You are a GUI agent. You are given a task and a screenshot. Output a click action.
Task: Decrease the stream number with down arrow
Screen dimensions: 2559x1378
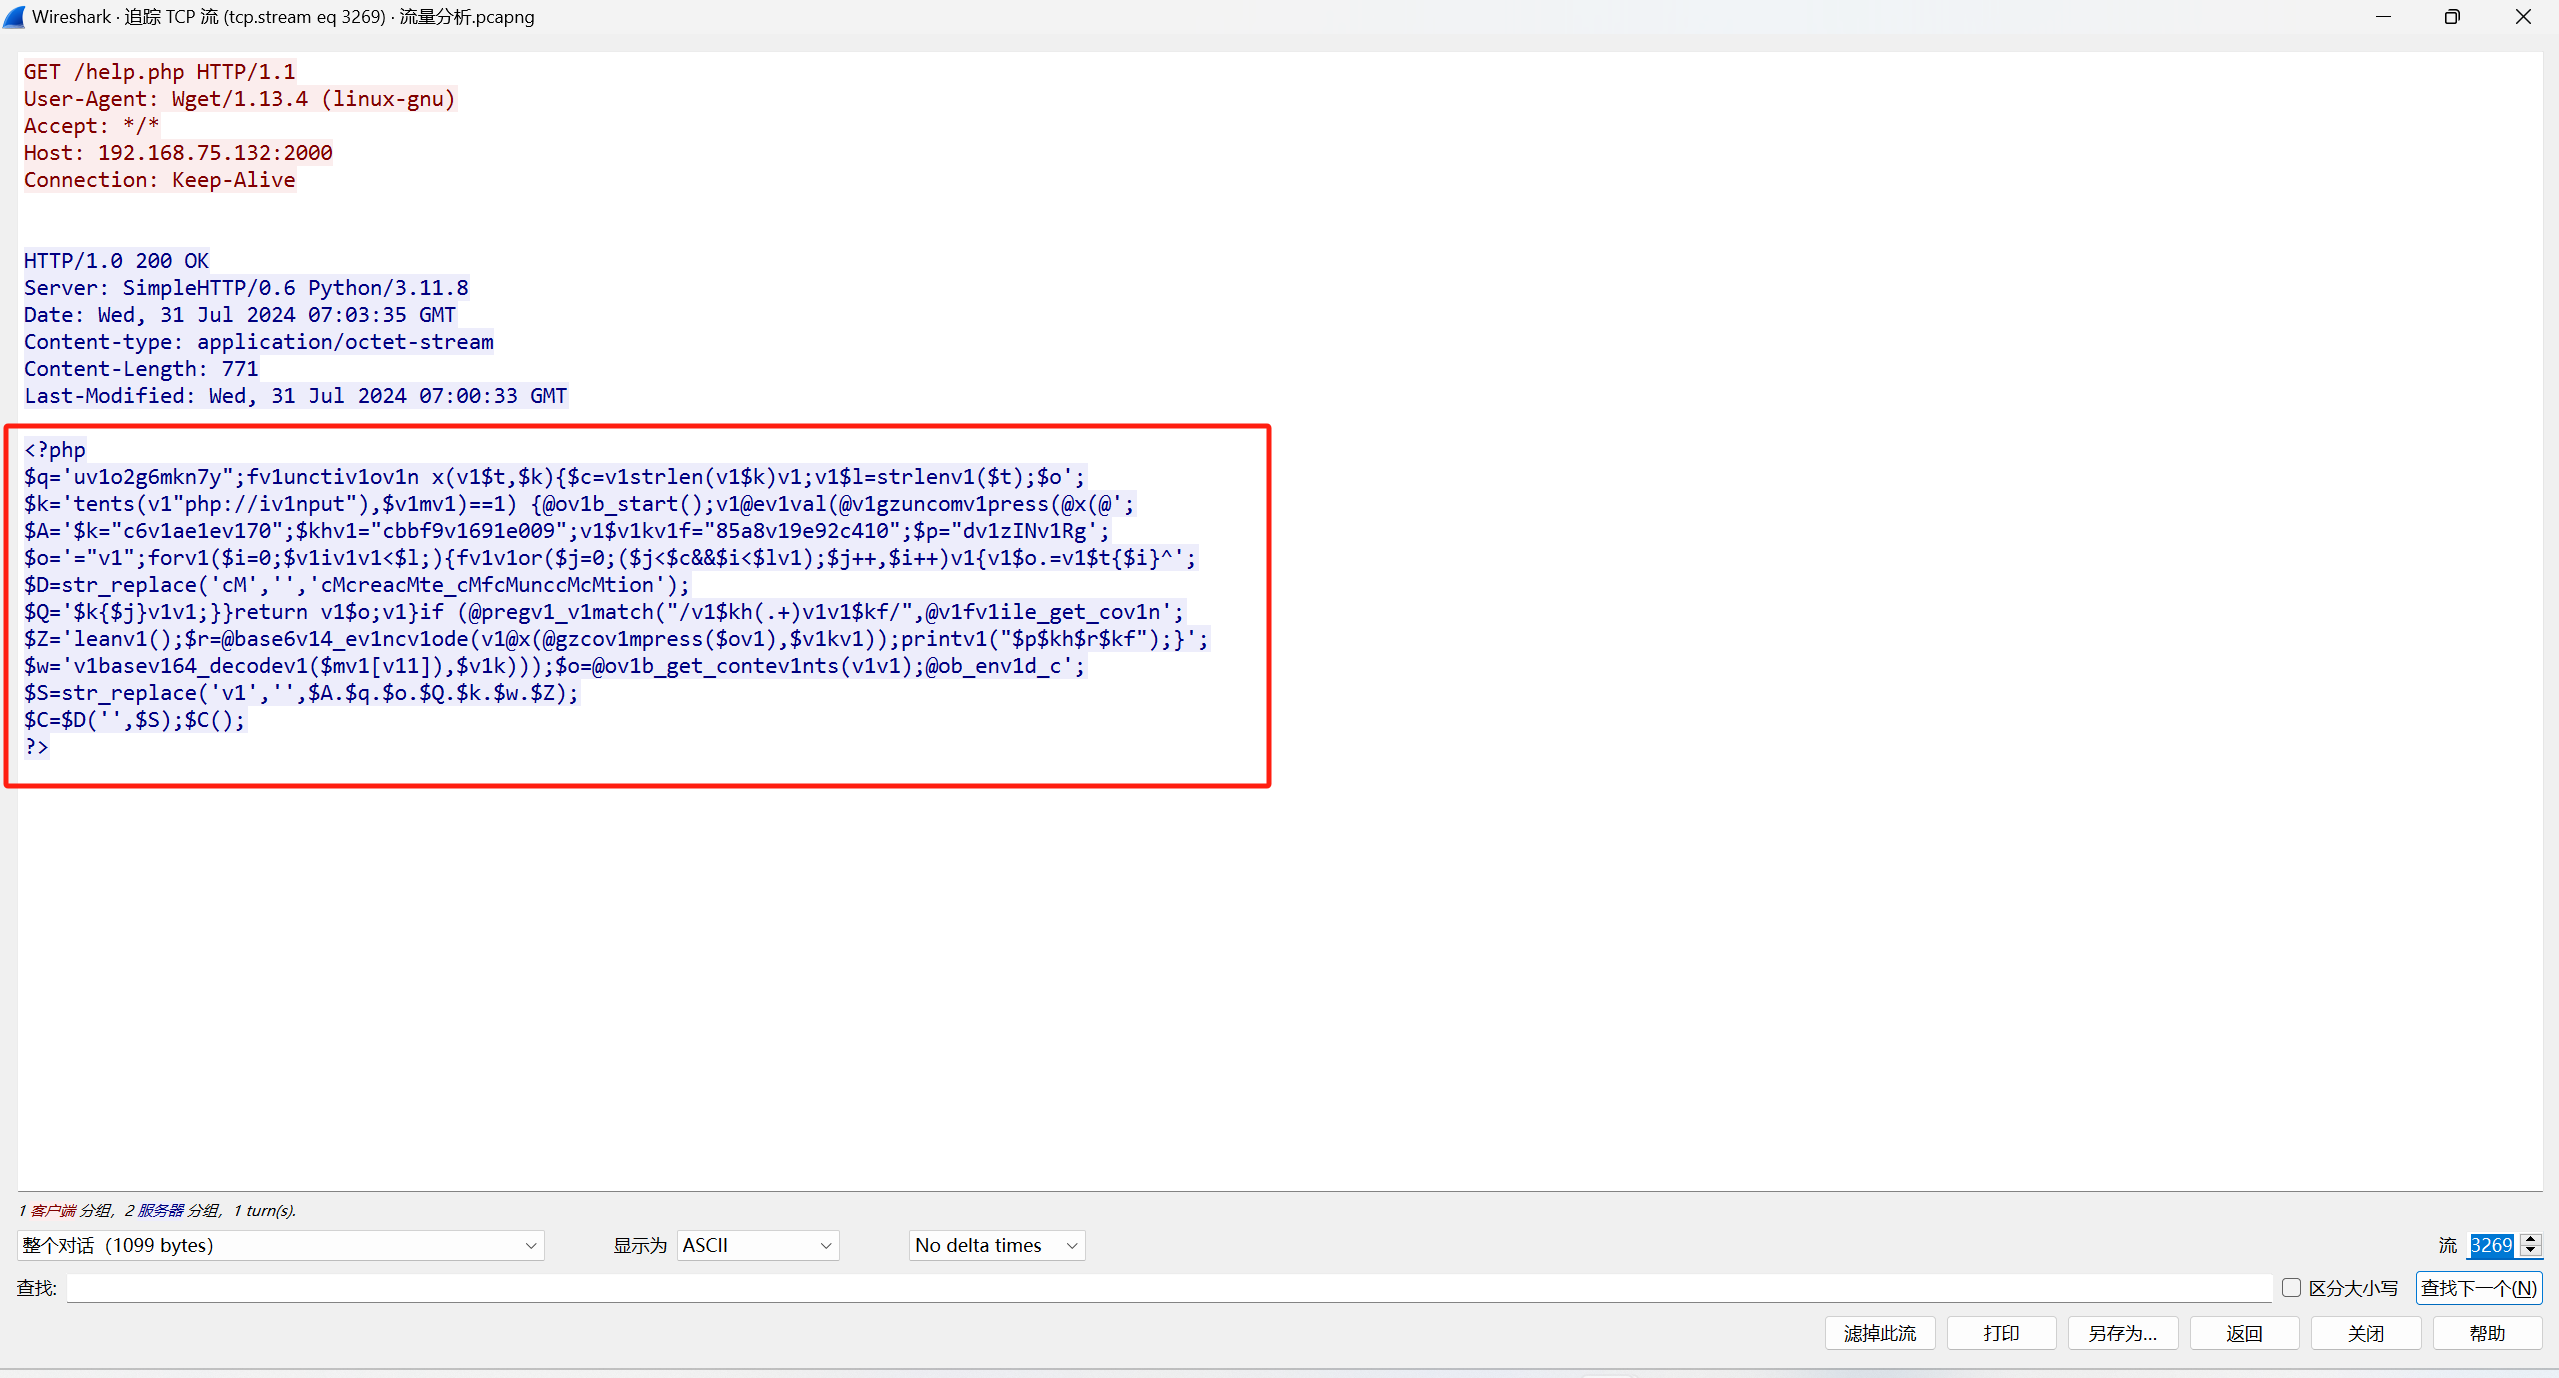[x=2531, y=1251]
